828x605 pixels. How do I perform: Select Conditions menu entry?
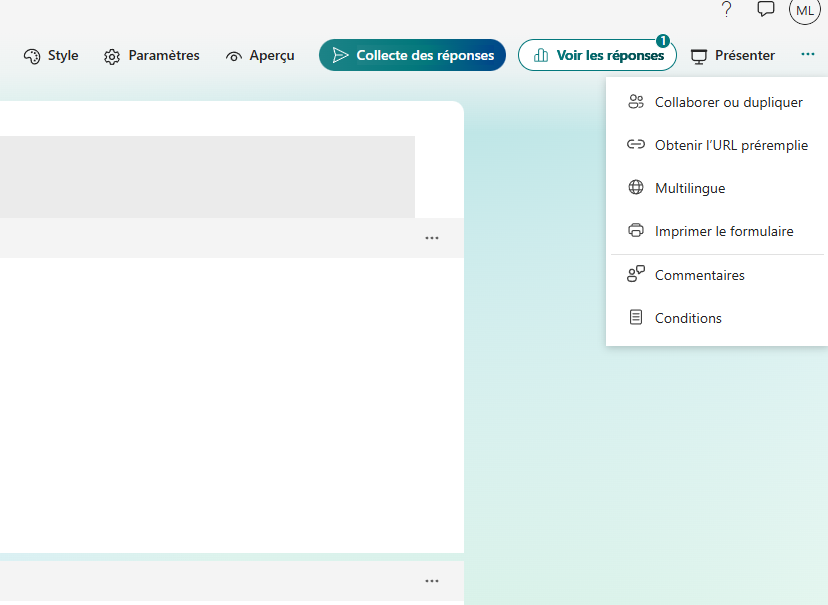688,318
